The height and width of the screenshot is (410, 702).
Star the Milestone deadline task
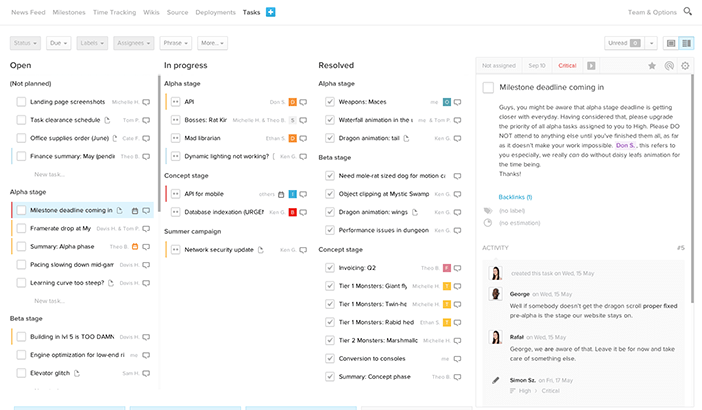(652, 66)
